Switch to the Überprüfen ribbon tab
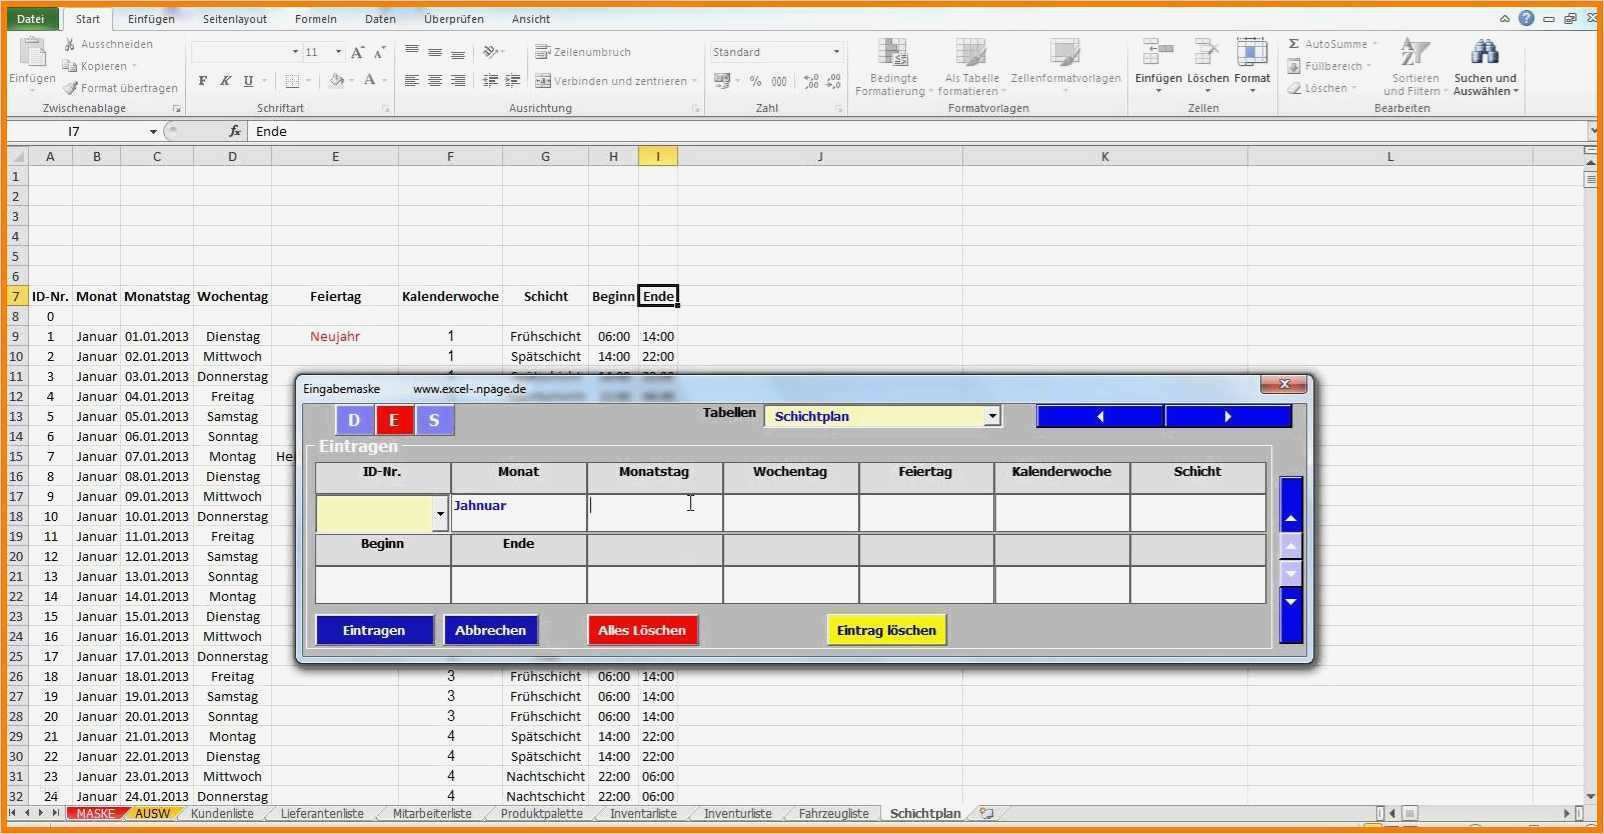1604x834 pixels. click(454, 19)
